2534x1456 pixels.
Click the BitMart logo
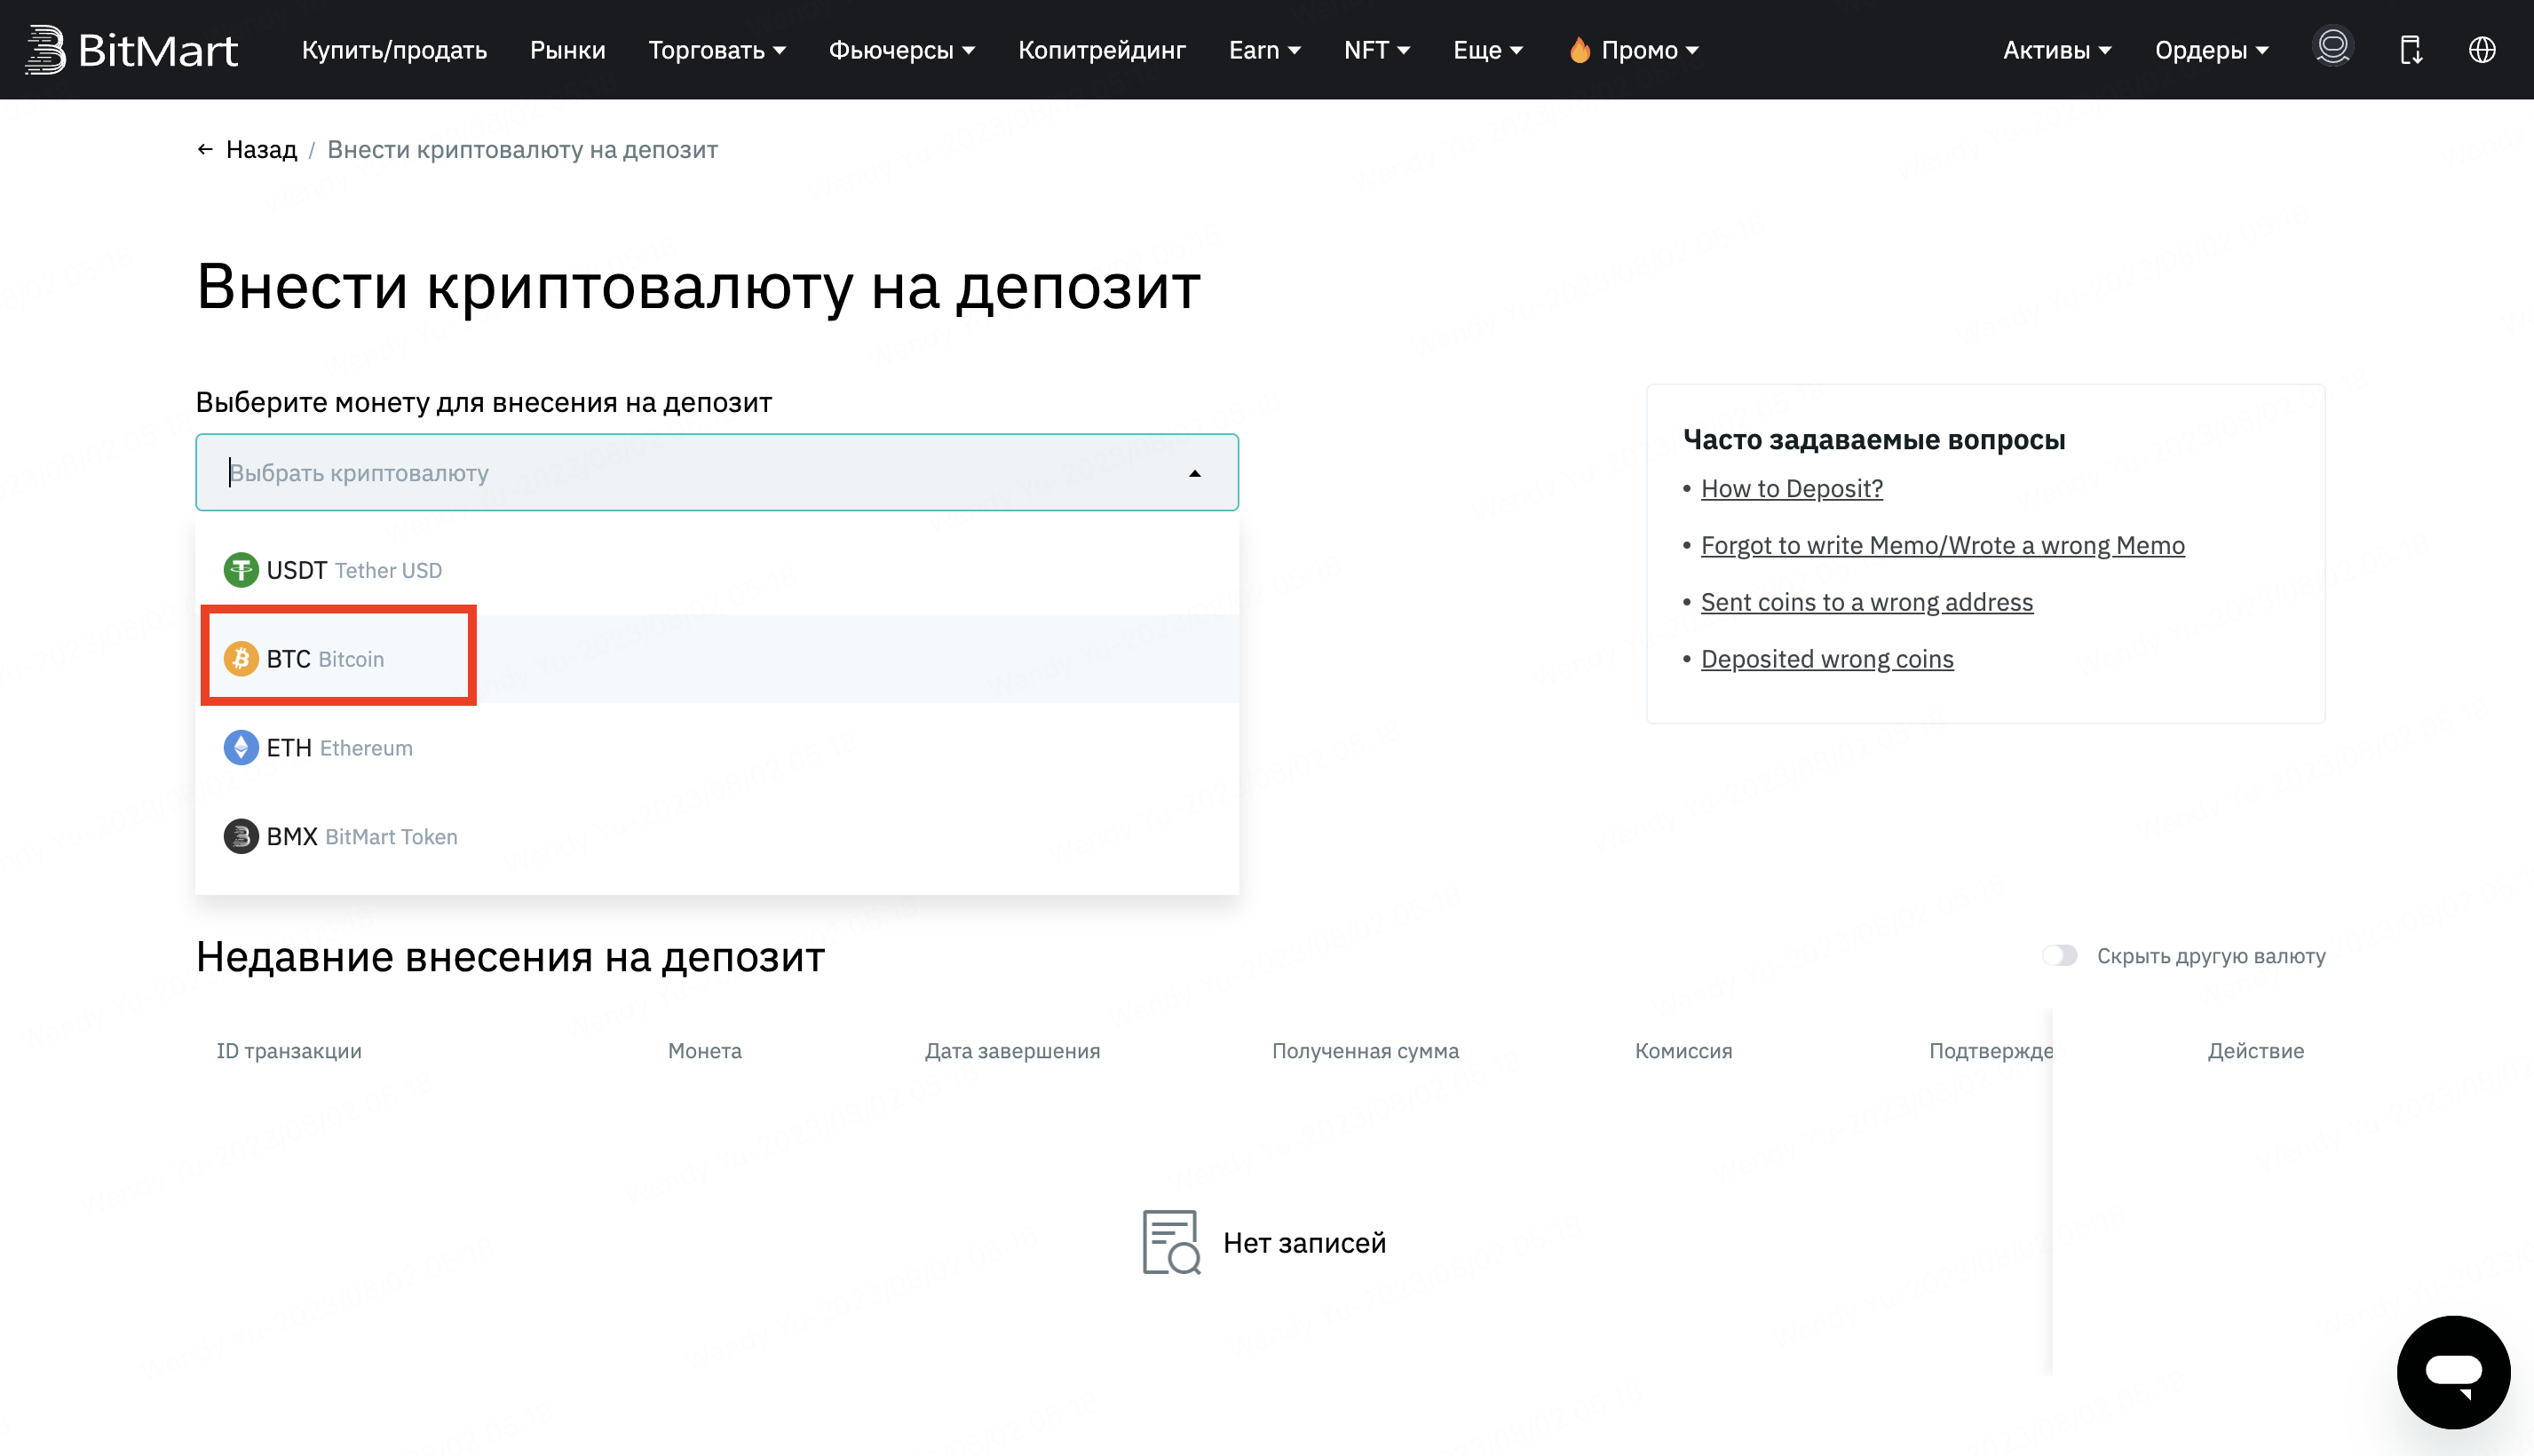[131, 49]
